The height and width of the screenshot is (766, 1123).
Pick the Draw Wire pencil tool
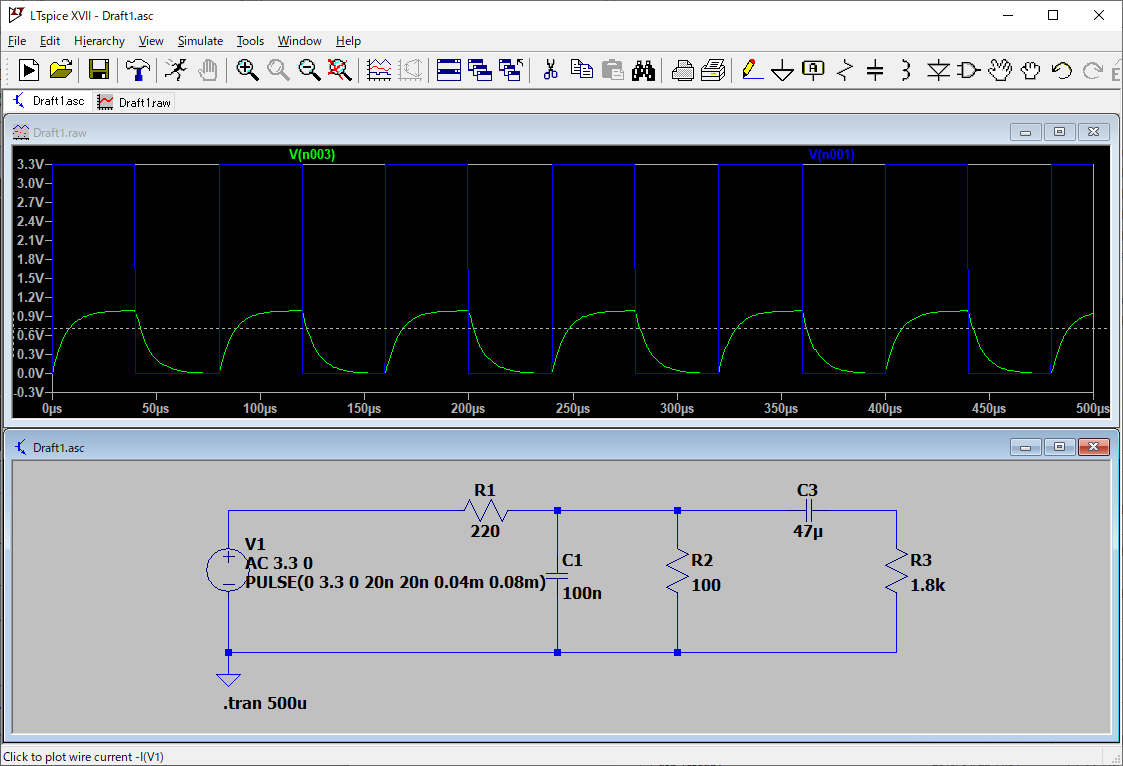pos(751,70)
